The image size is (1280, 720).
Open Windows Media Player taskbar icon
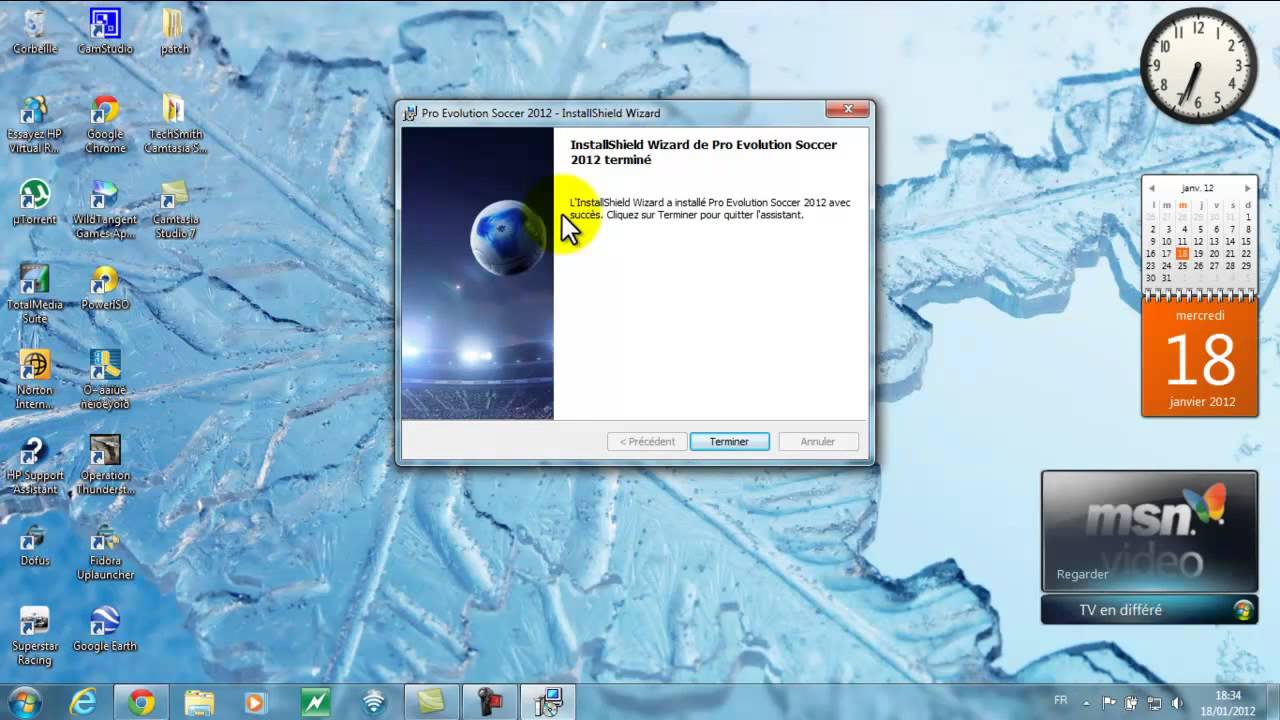coord(257,702)
